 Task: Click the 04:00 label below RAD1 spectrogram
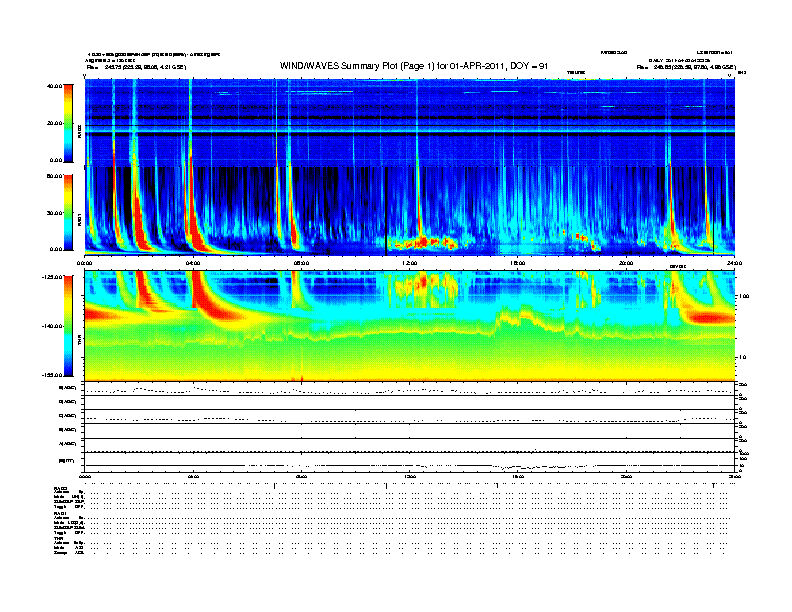(193, 263)
